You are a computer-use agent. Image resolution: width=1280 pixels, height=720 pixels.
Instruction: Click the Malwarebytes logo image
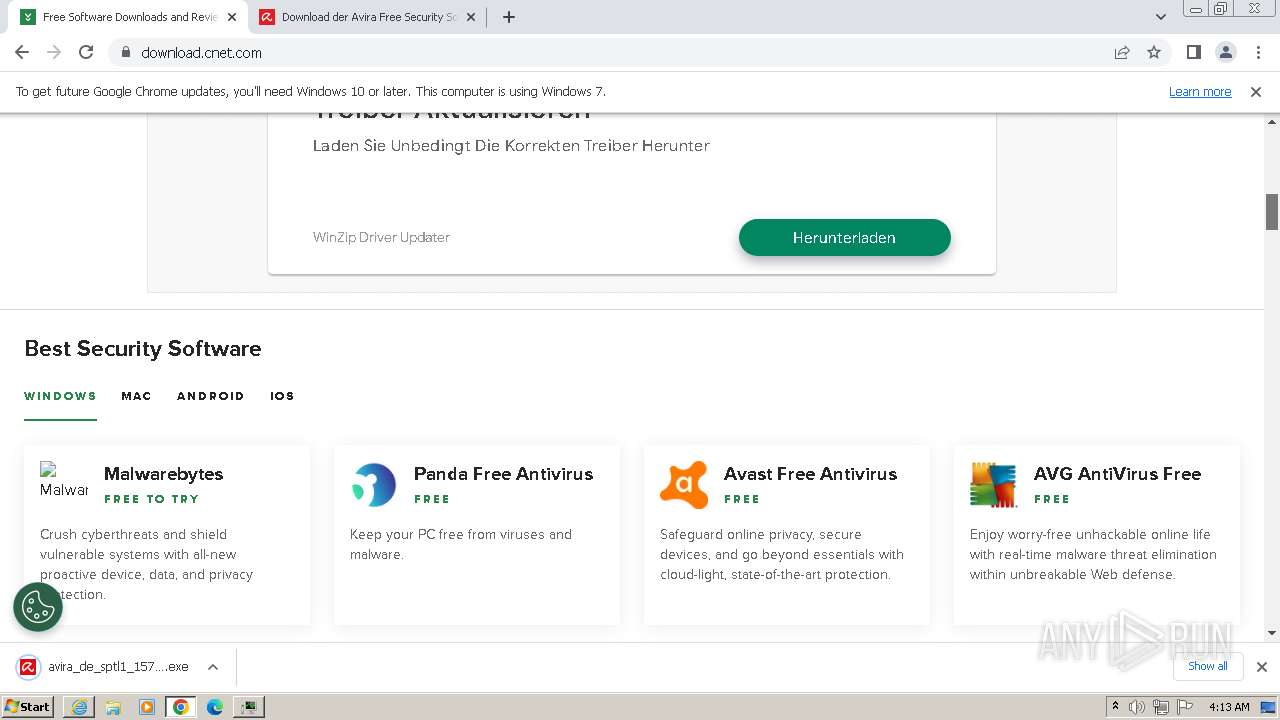(64, 485)
